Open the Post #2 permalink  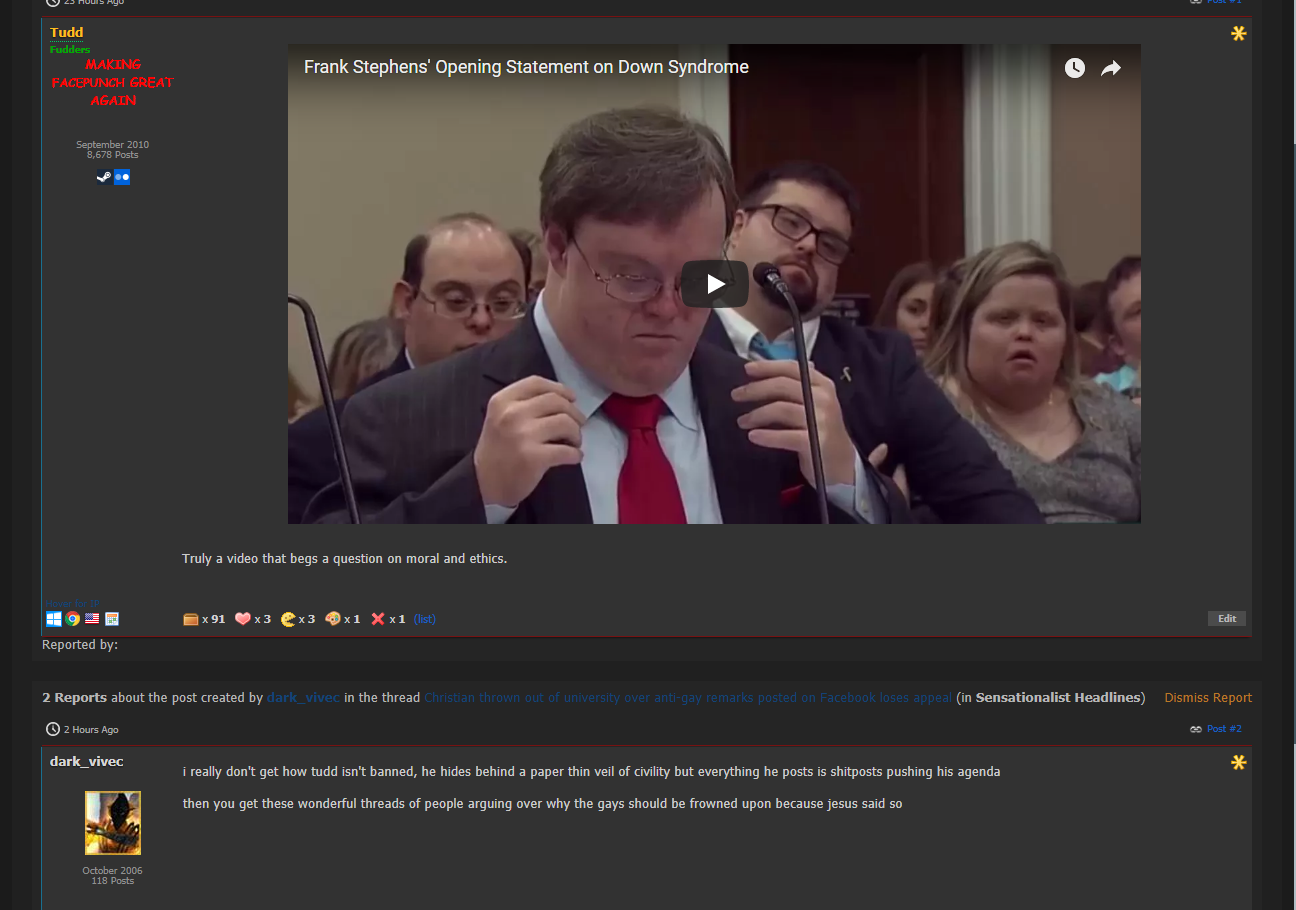pyautogui.click(x=1224, y=729)
